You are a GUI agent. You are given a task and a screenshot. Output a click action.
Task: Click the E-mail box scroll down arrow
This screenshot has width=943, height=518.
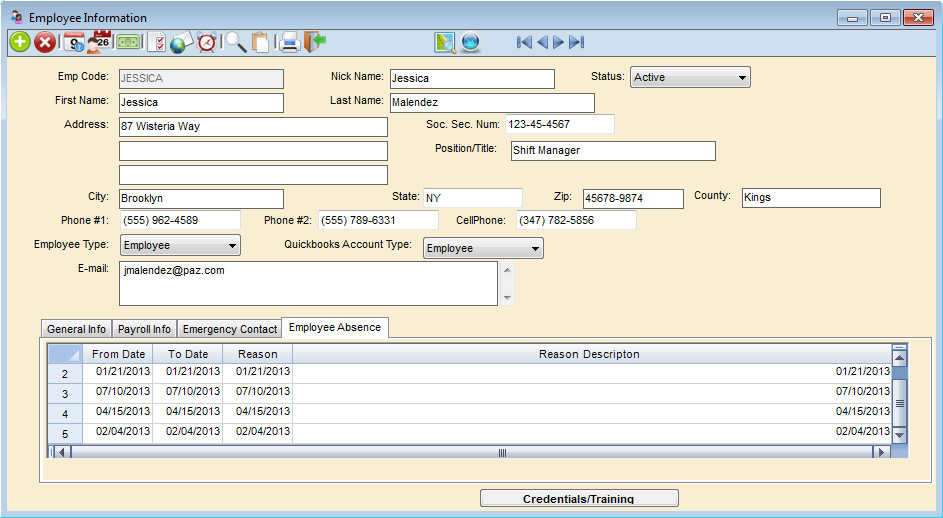(507, 298)
